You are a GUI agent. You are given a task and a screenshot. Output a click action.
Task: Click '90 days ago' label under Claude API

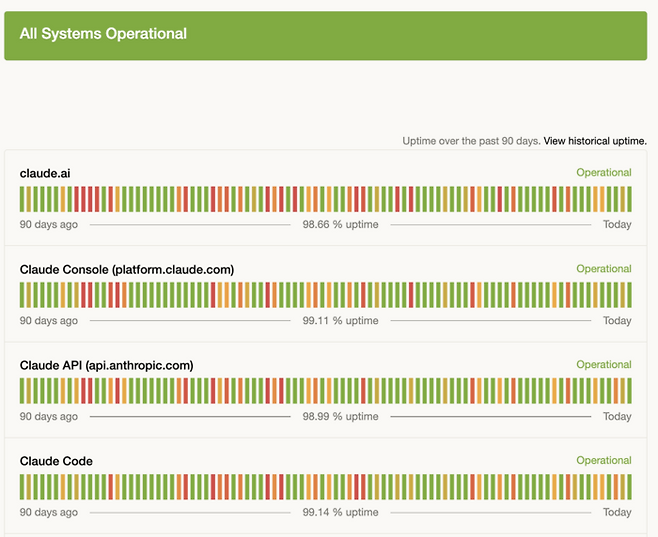(49, 417)
